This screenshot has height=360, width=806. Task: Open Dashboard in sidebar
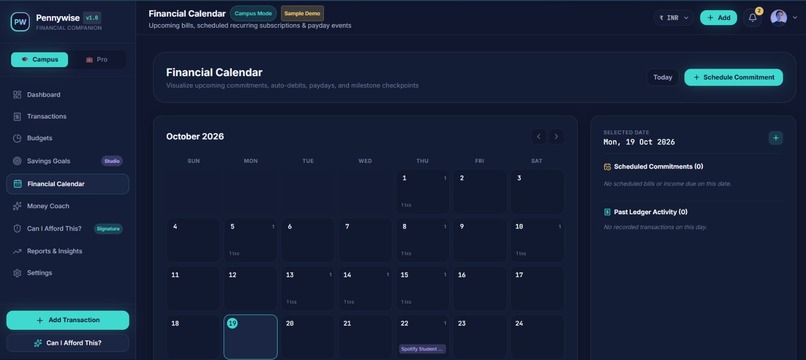pos(68,95)
